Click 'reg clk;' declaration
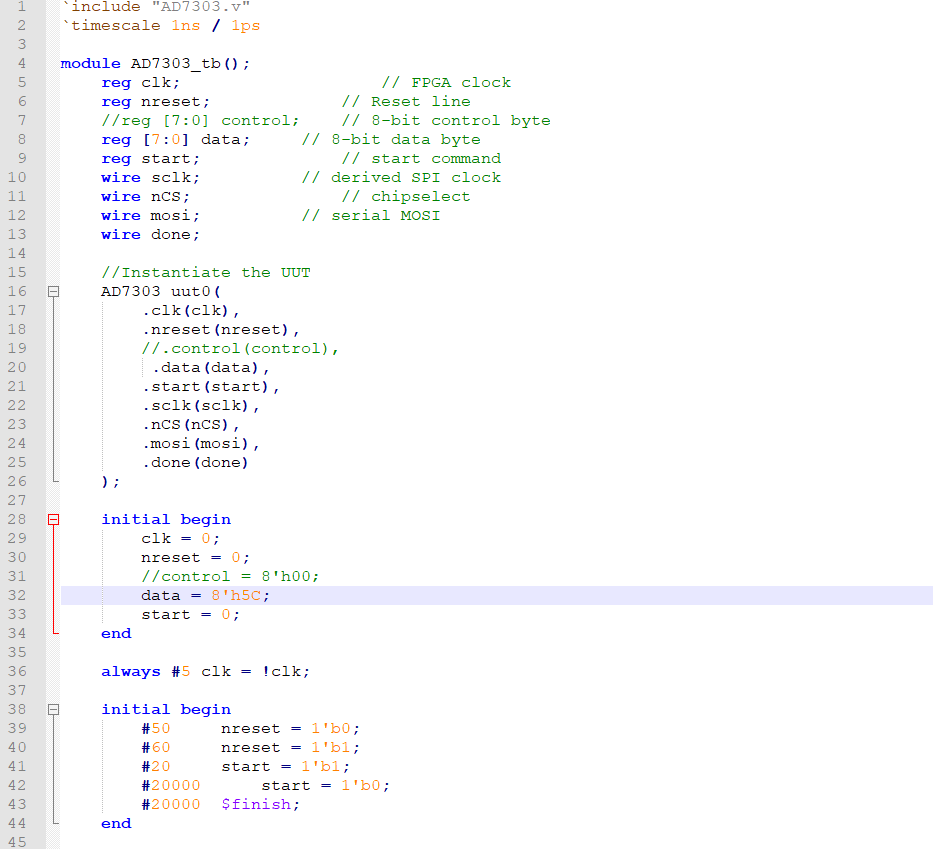The height and width of the screenshot is (849, 933). point(140,83)
